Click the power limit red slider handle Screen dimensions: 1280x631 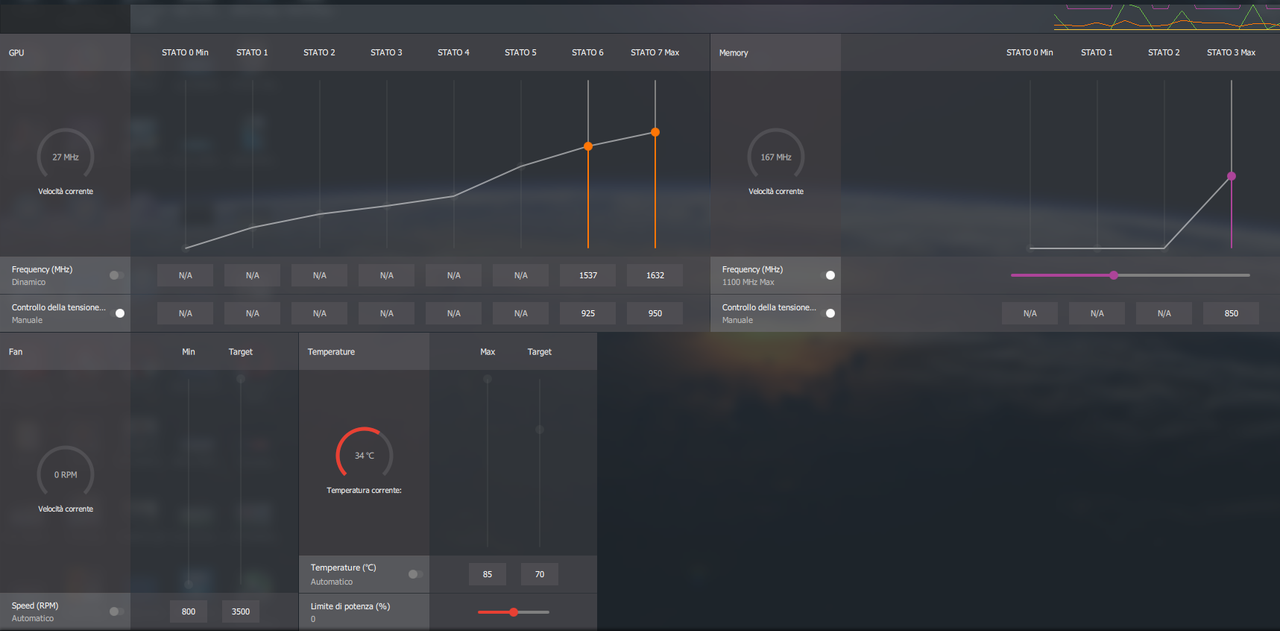pos(513,612)
